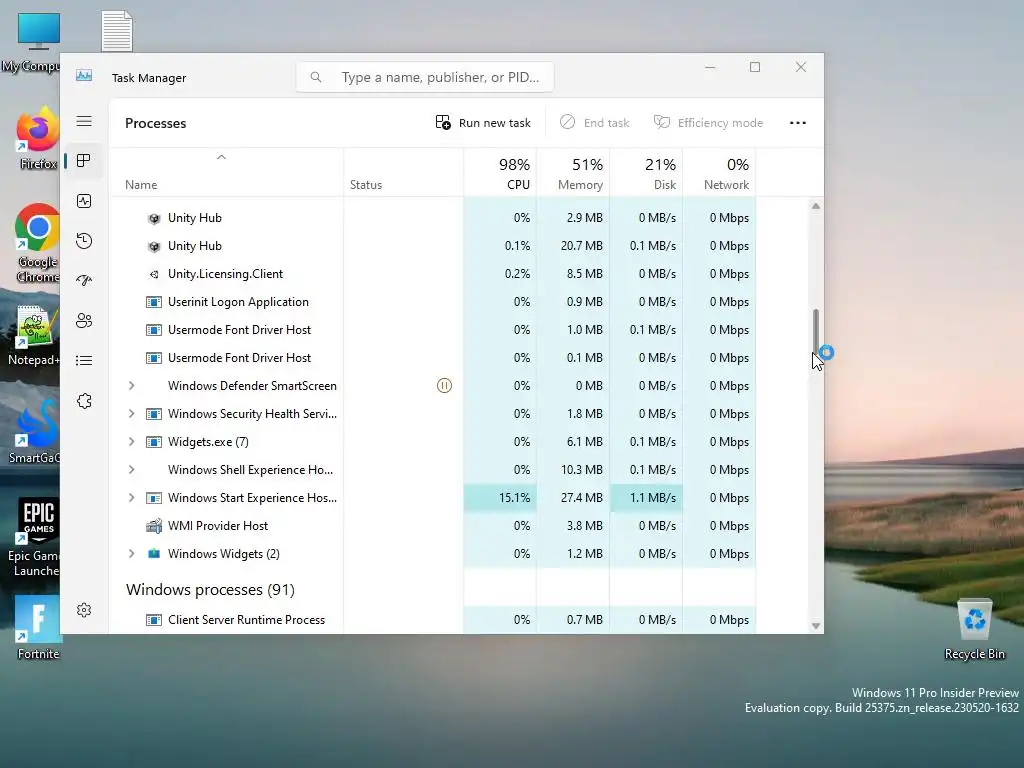
Task: Click the 20.7 MB memory cell for Unity Hub
Action: tap(573, 246)
